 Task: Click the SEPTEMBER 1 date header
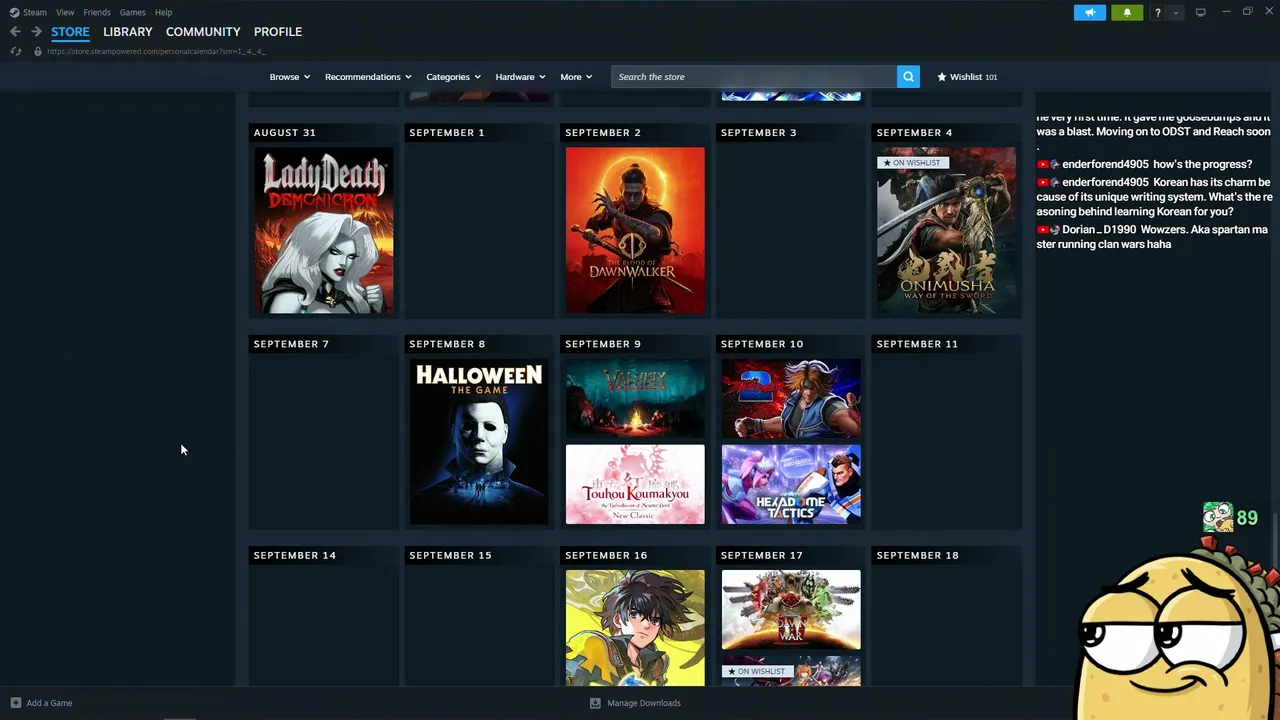447,133
